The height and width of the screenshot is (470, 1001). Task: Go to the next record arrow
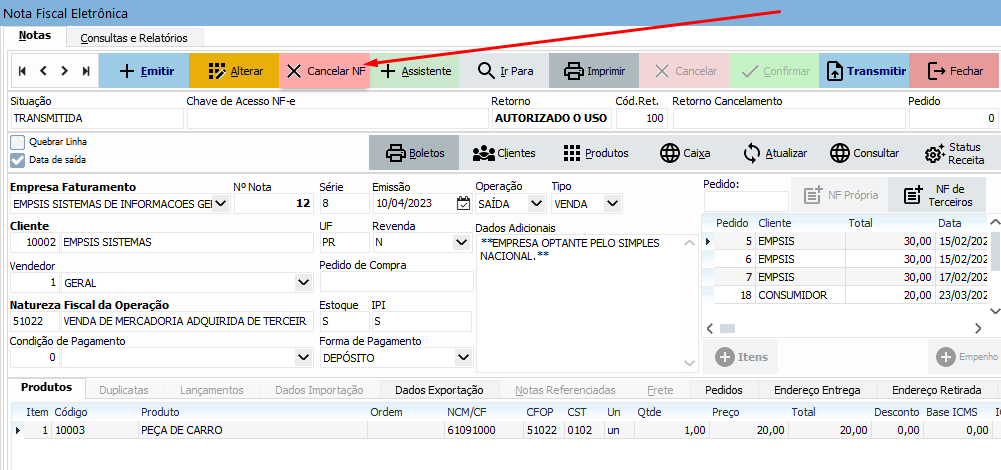(64, 71)
